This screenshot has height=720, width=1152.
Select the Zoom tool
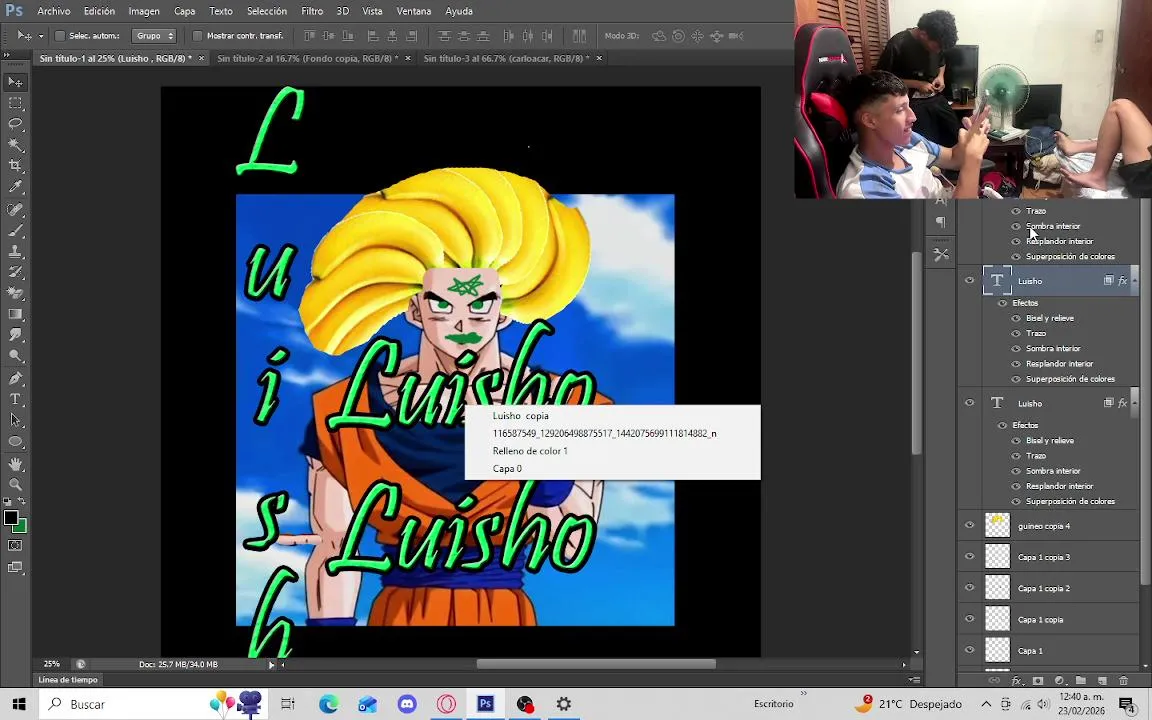point(15,485)
